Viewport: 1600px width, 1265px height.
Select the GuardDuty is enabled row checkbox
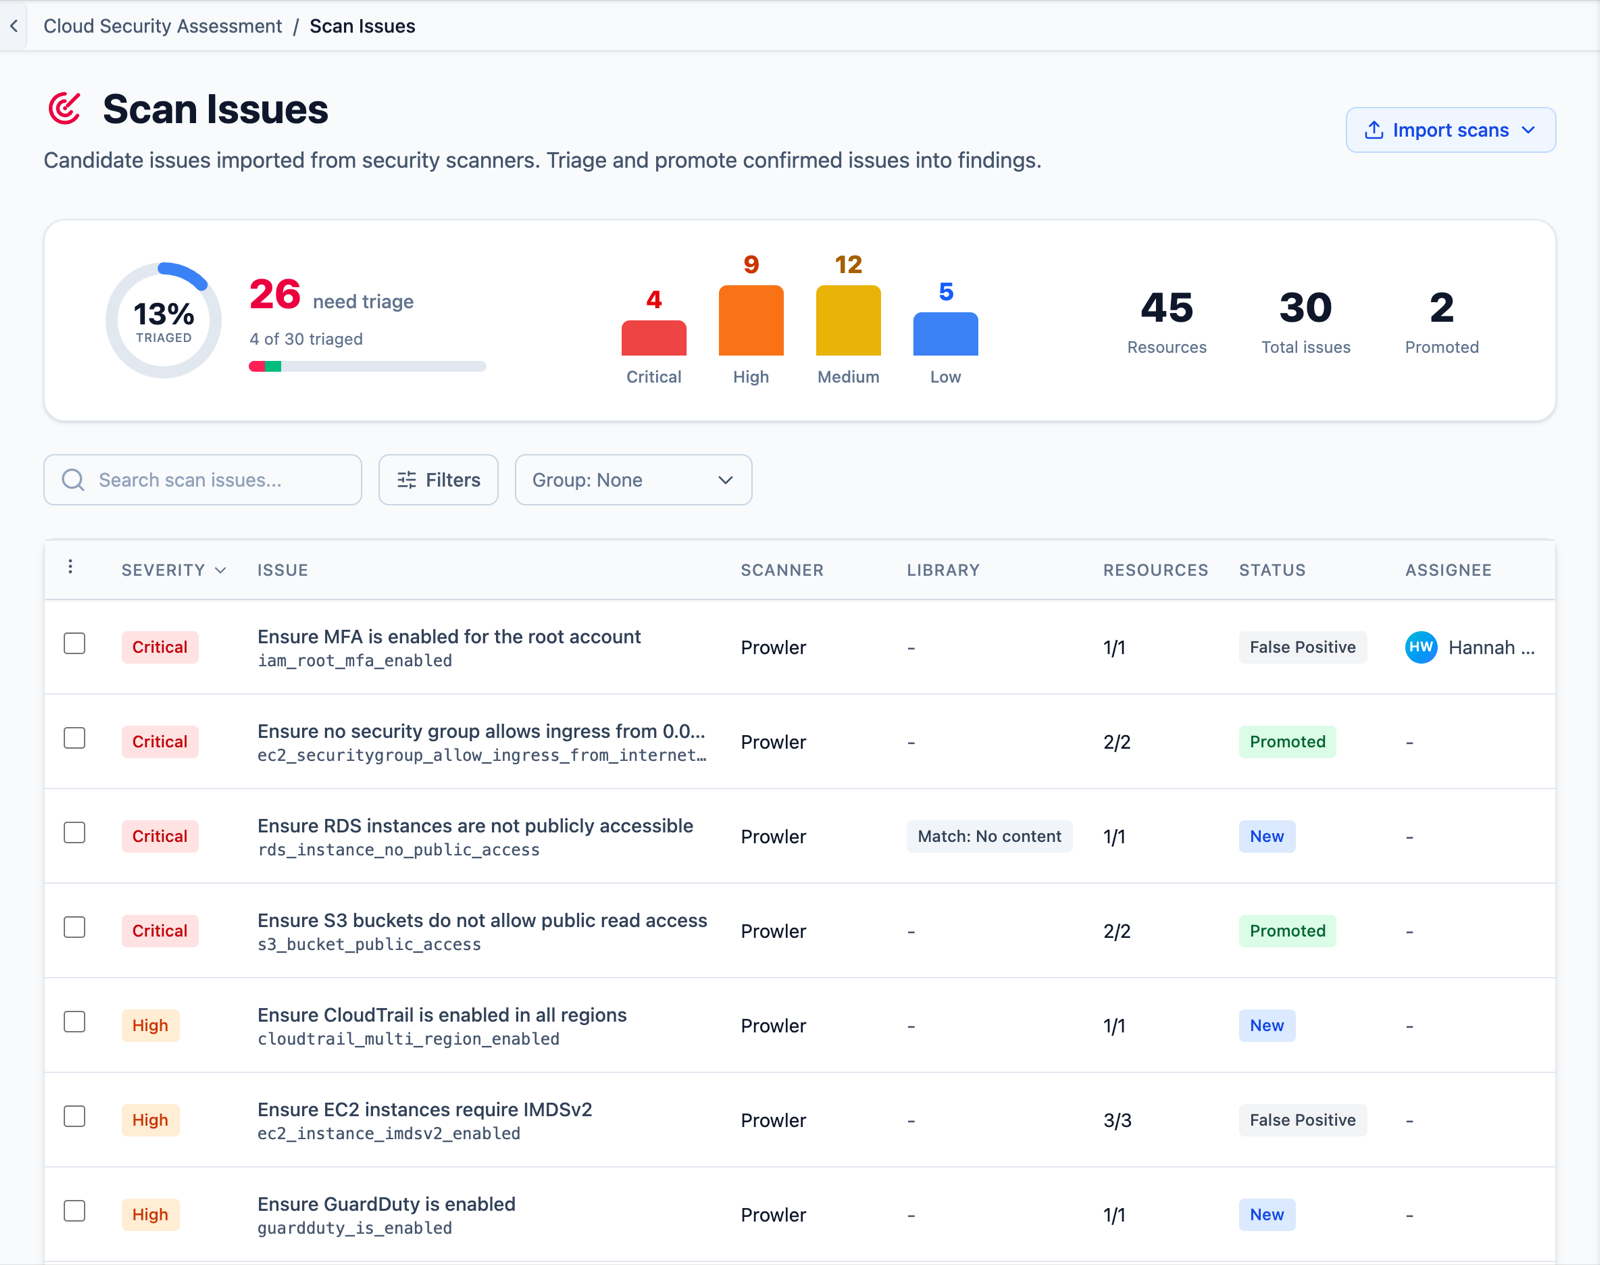tap(75, 1210)
